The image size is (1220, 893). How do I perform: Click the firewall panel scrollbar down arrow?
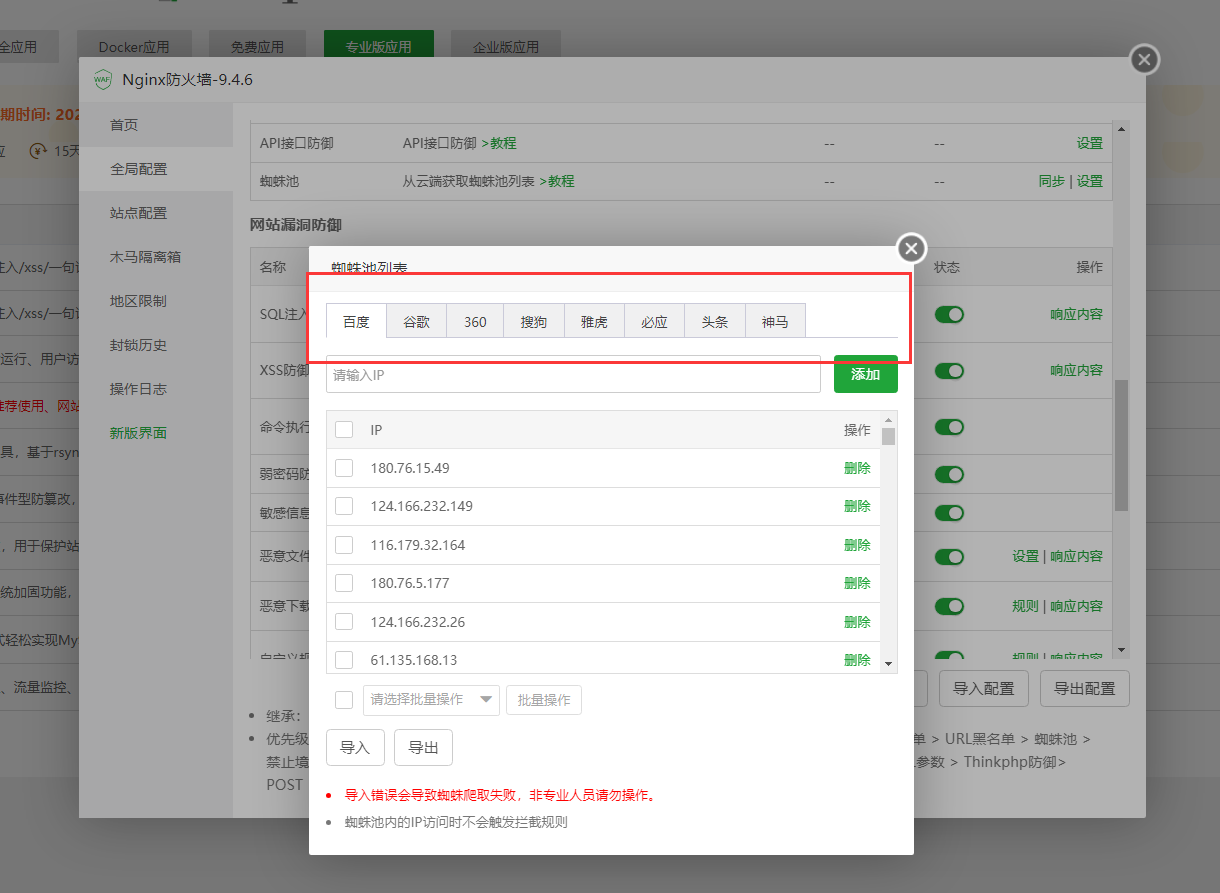click(1121, 651)
